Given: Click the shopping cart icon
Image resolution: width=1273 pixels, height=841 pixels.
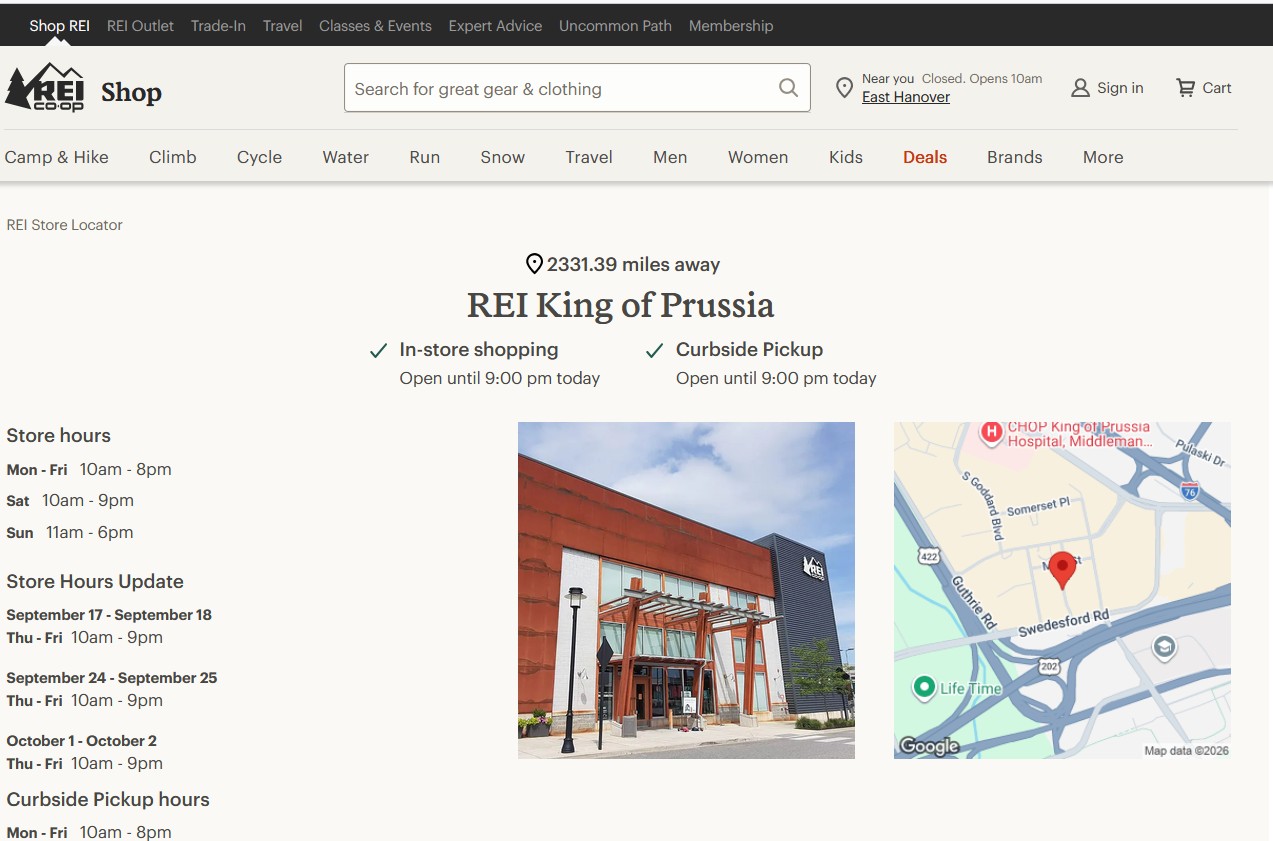Looking at the screenshot, I should (1186, 88).
